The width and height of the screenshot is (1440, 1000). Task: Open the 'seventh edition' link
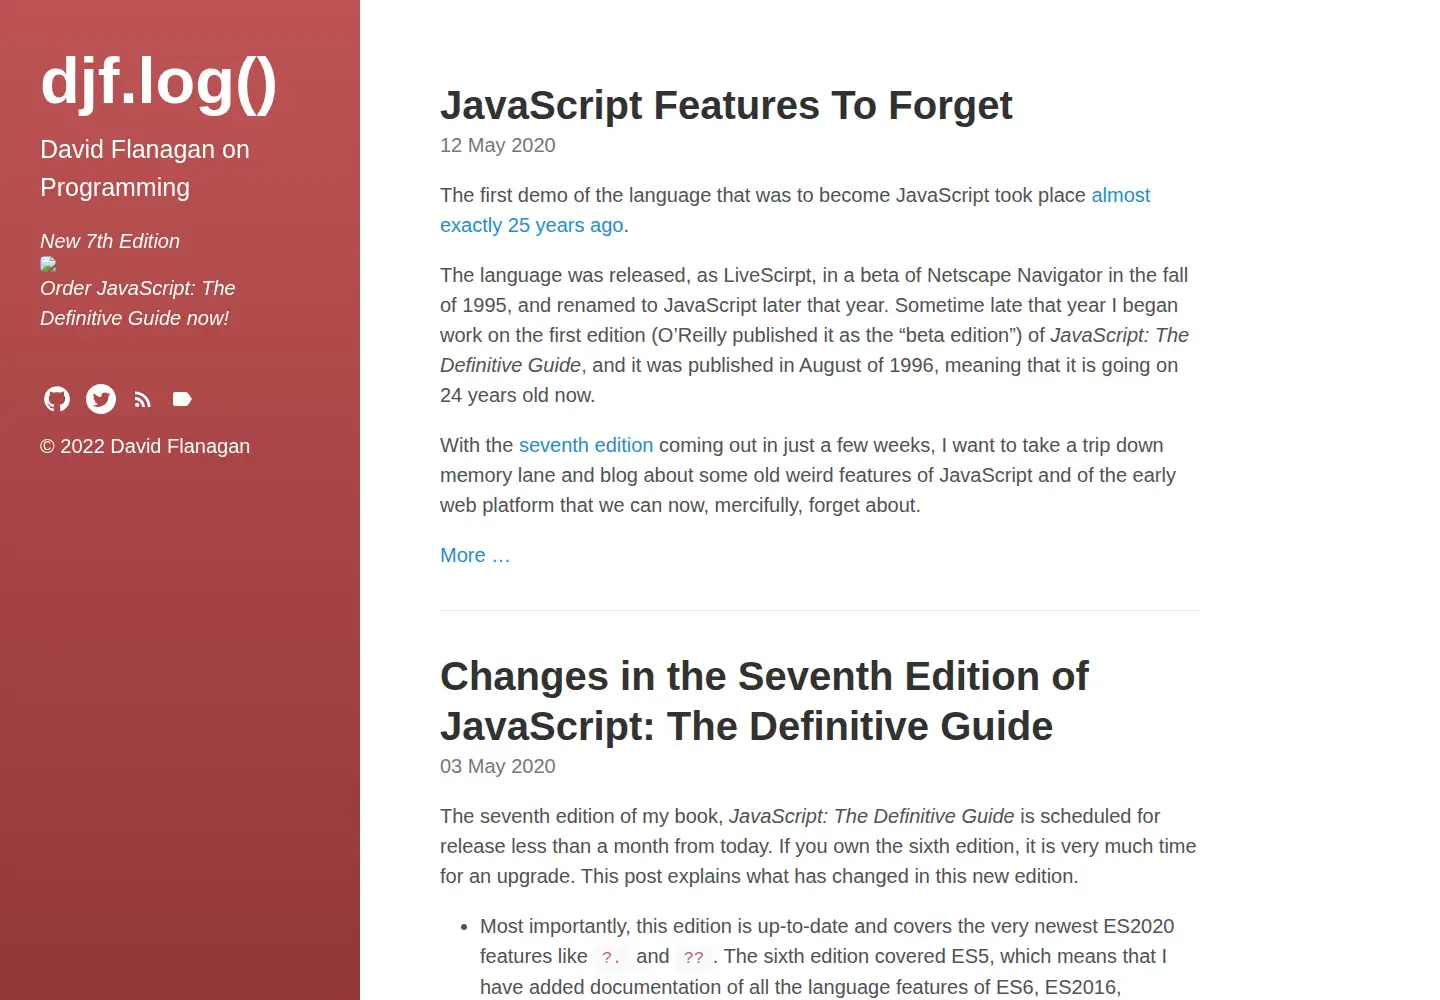pyautogui.click(x=586, y=445)
